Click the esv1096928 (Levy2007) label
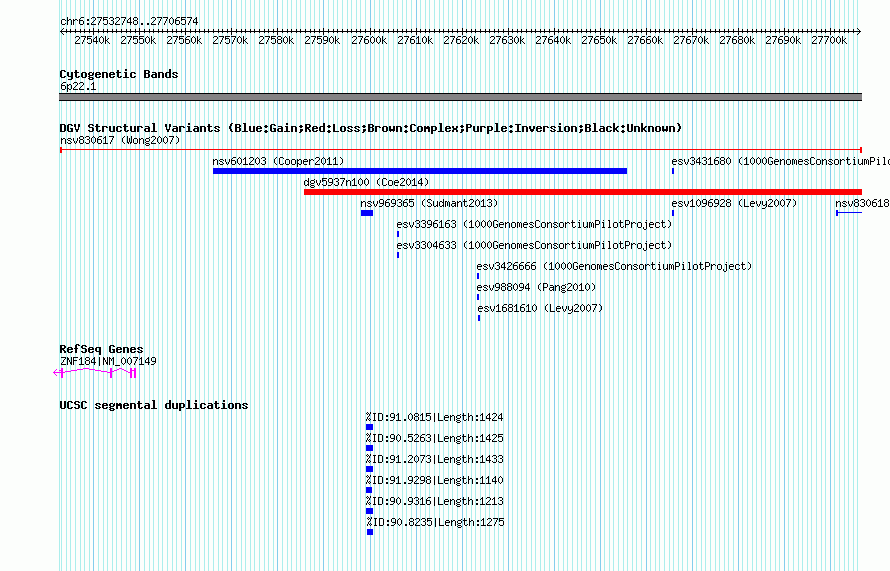This screenshot has width=890, height=571. click(734, 203)
